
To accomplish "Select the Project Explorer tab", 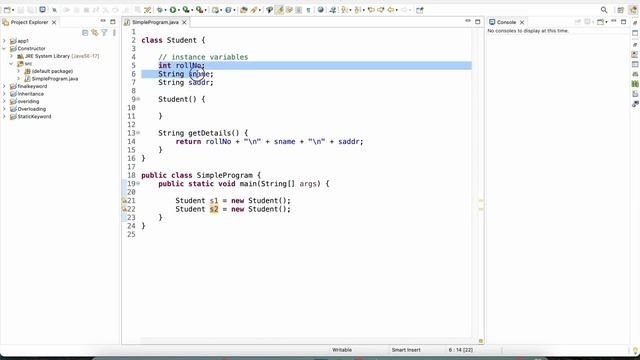I will tap(29, 22).
